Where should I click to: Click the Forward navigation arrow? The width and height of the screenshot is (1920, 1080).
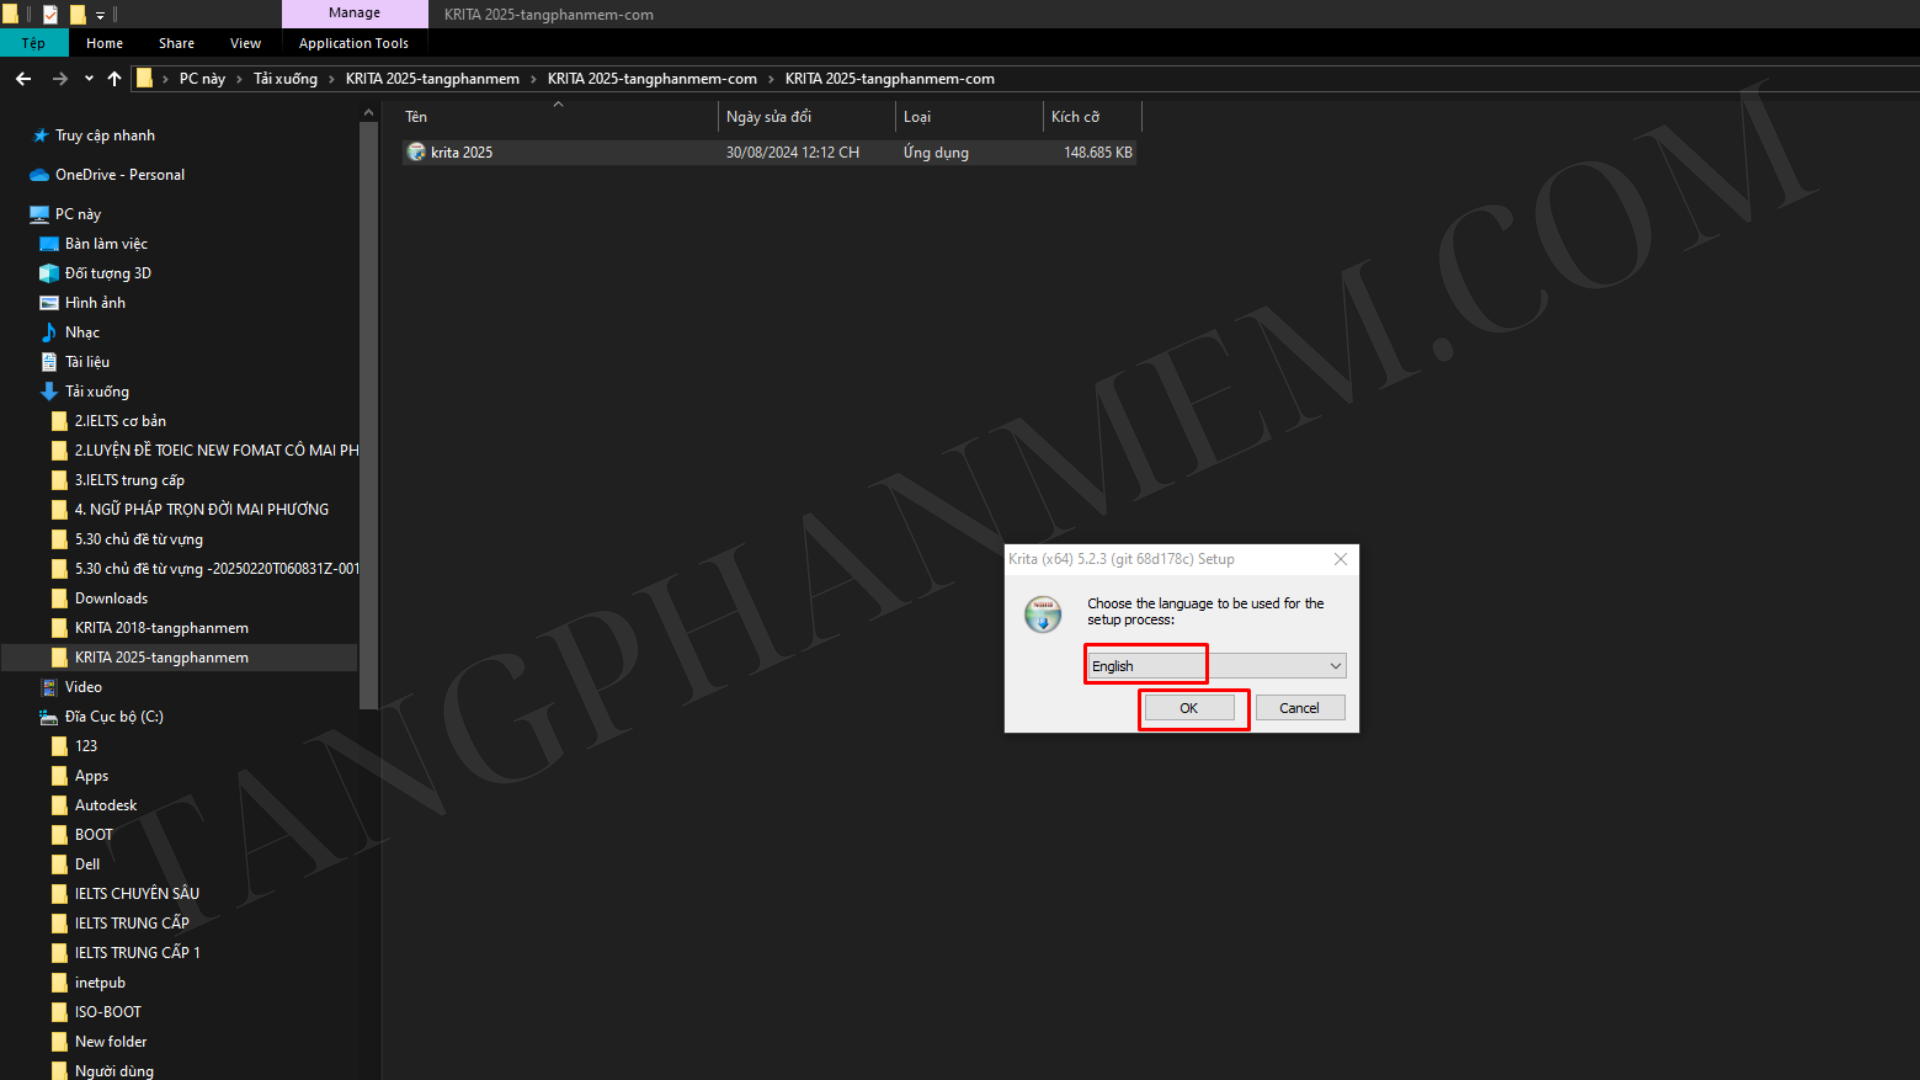[60, 79]
